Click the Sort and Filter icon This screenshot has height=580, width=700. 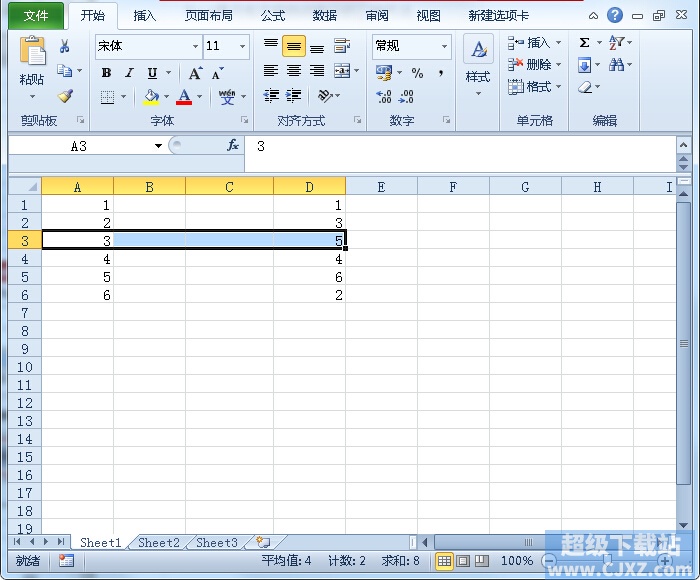[617, 42]
